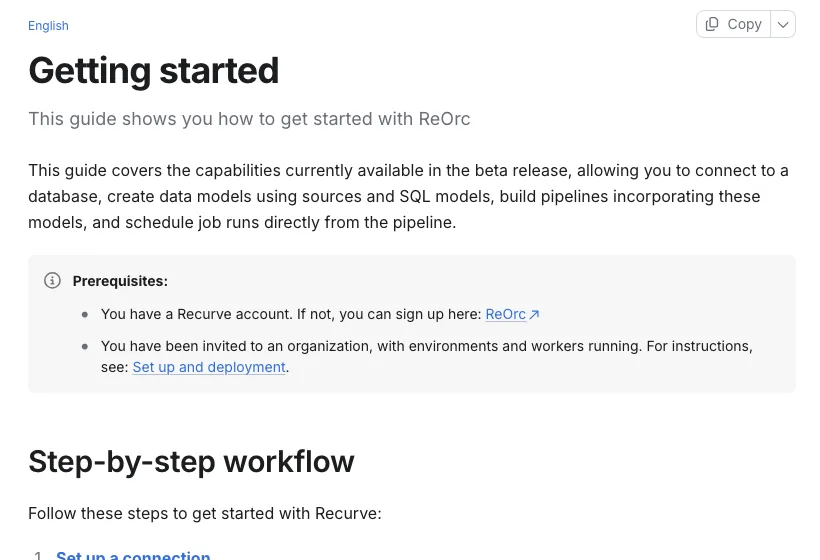Viewport: 820px width, 560px height.
Task: Click the subtitle about getting started with ReOrc
Action: tap(249, 119)
